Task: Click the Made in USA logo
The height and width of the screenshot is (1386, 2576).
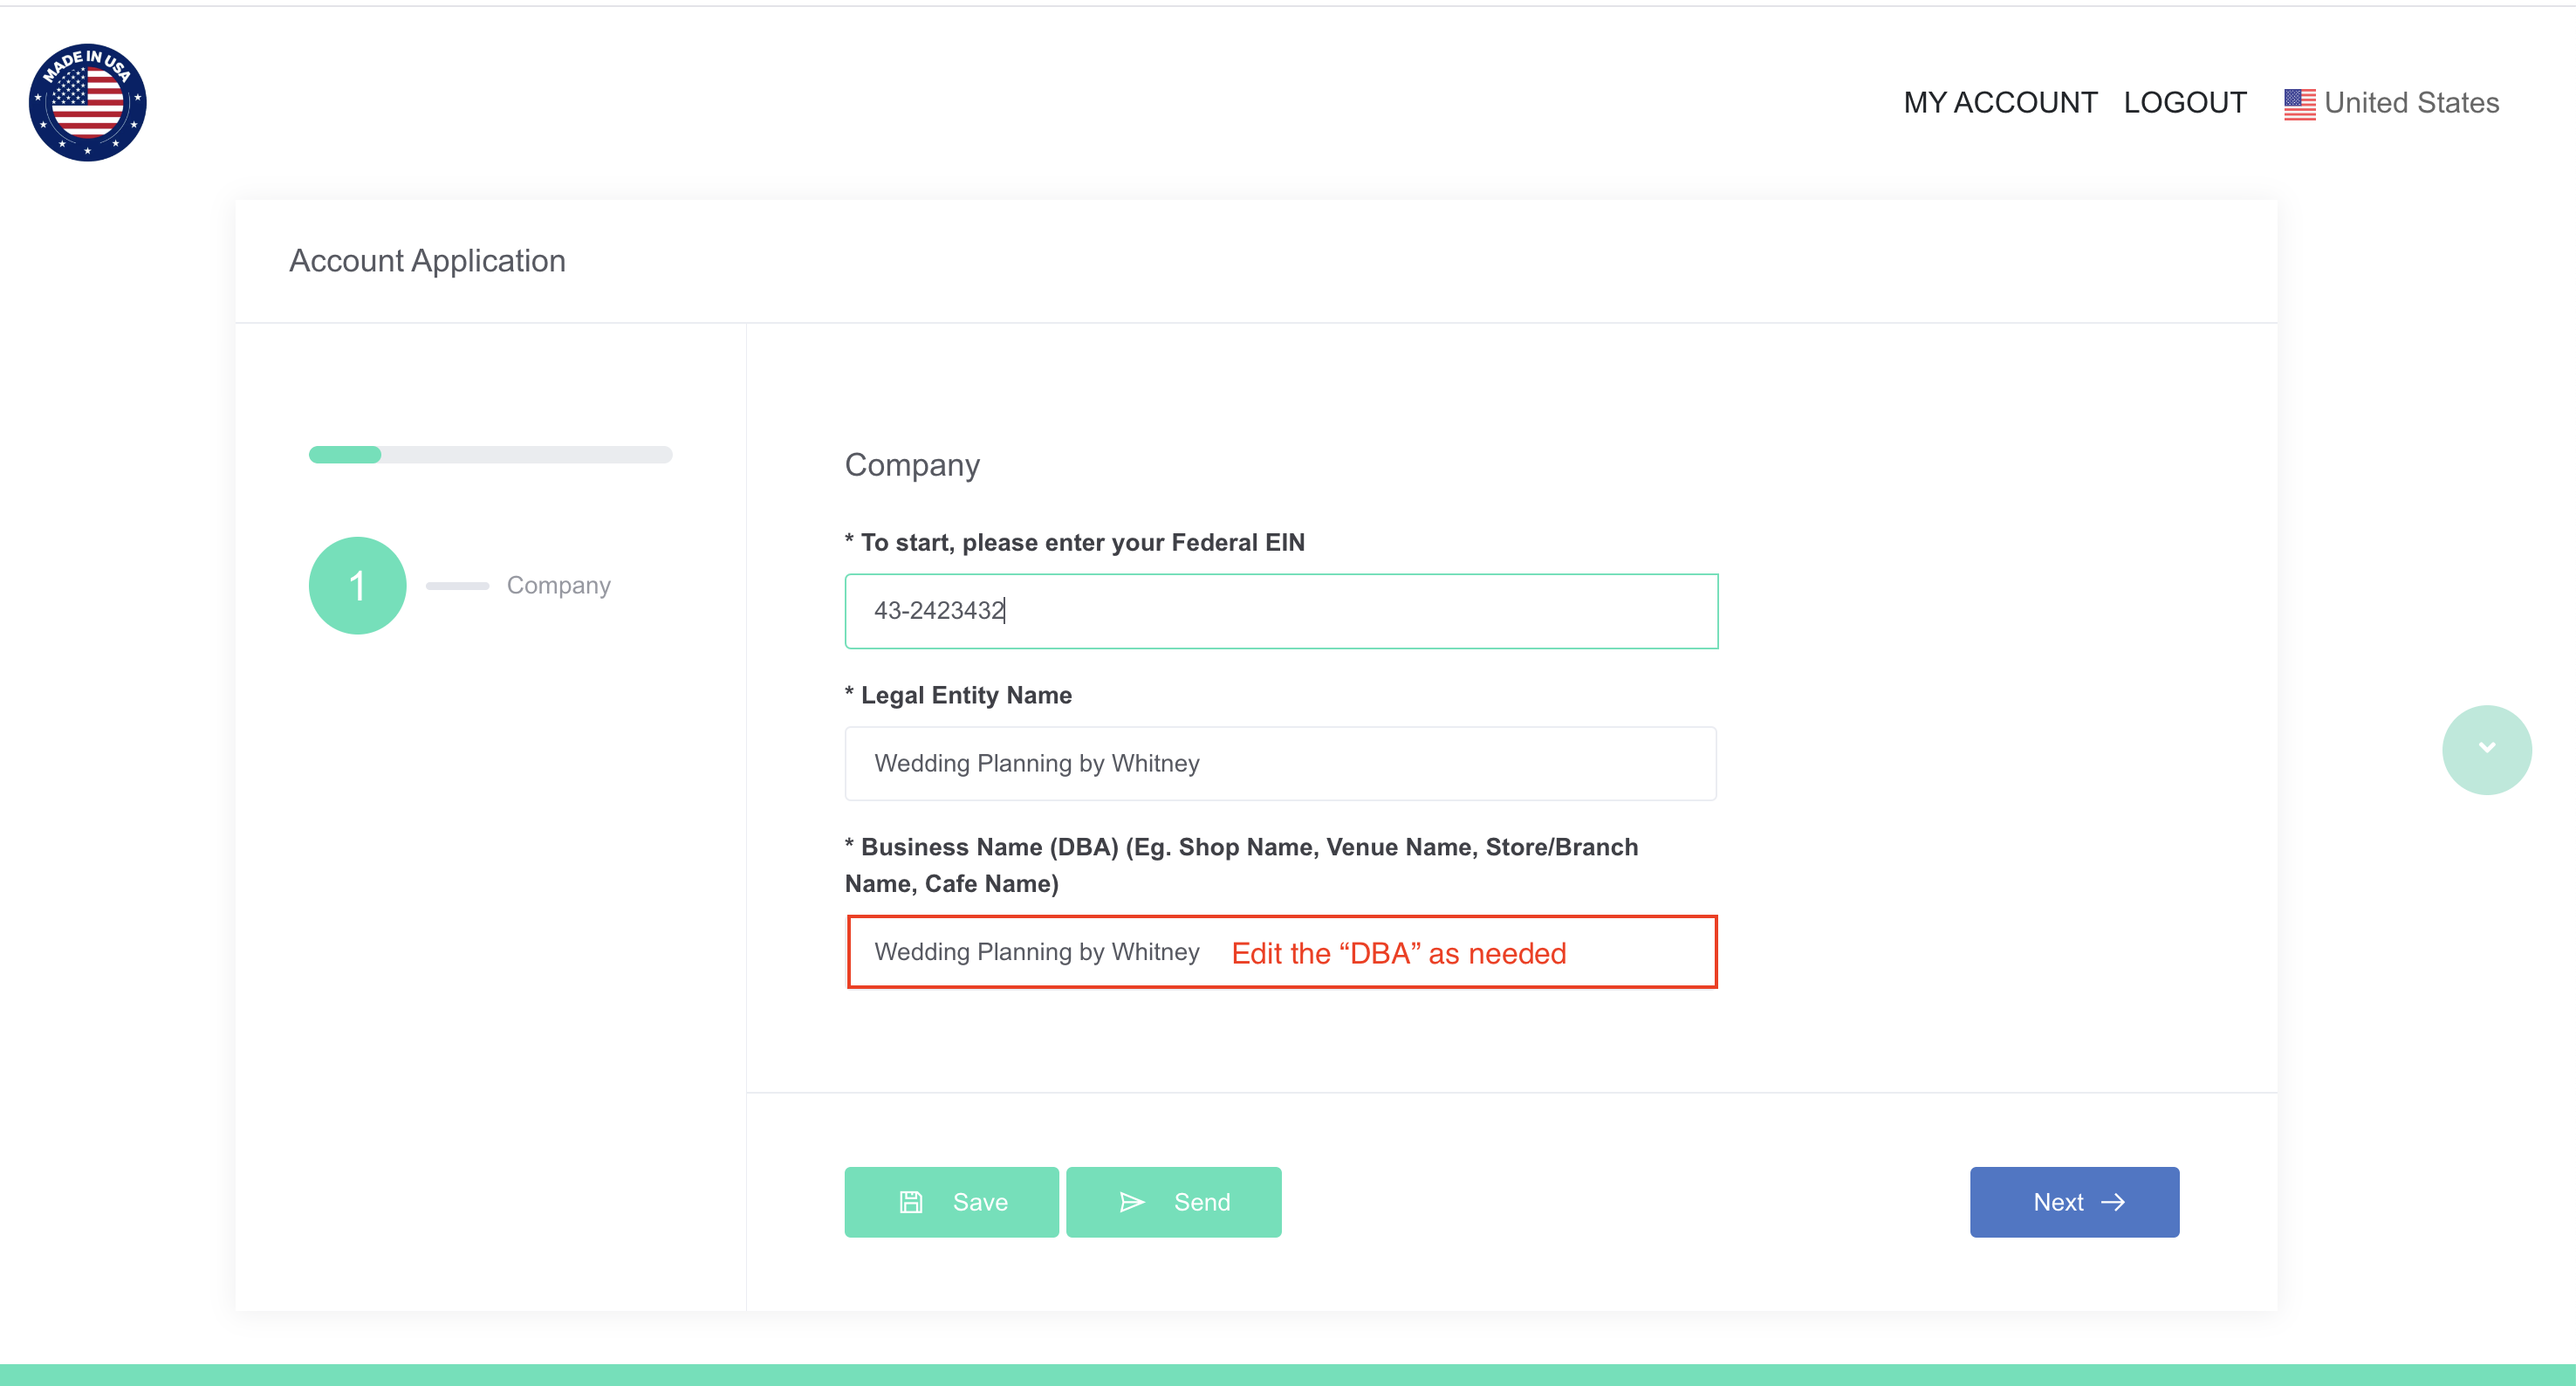Action: [x=88, y=102]
